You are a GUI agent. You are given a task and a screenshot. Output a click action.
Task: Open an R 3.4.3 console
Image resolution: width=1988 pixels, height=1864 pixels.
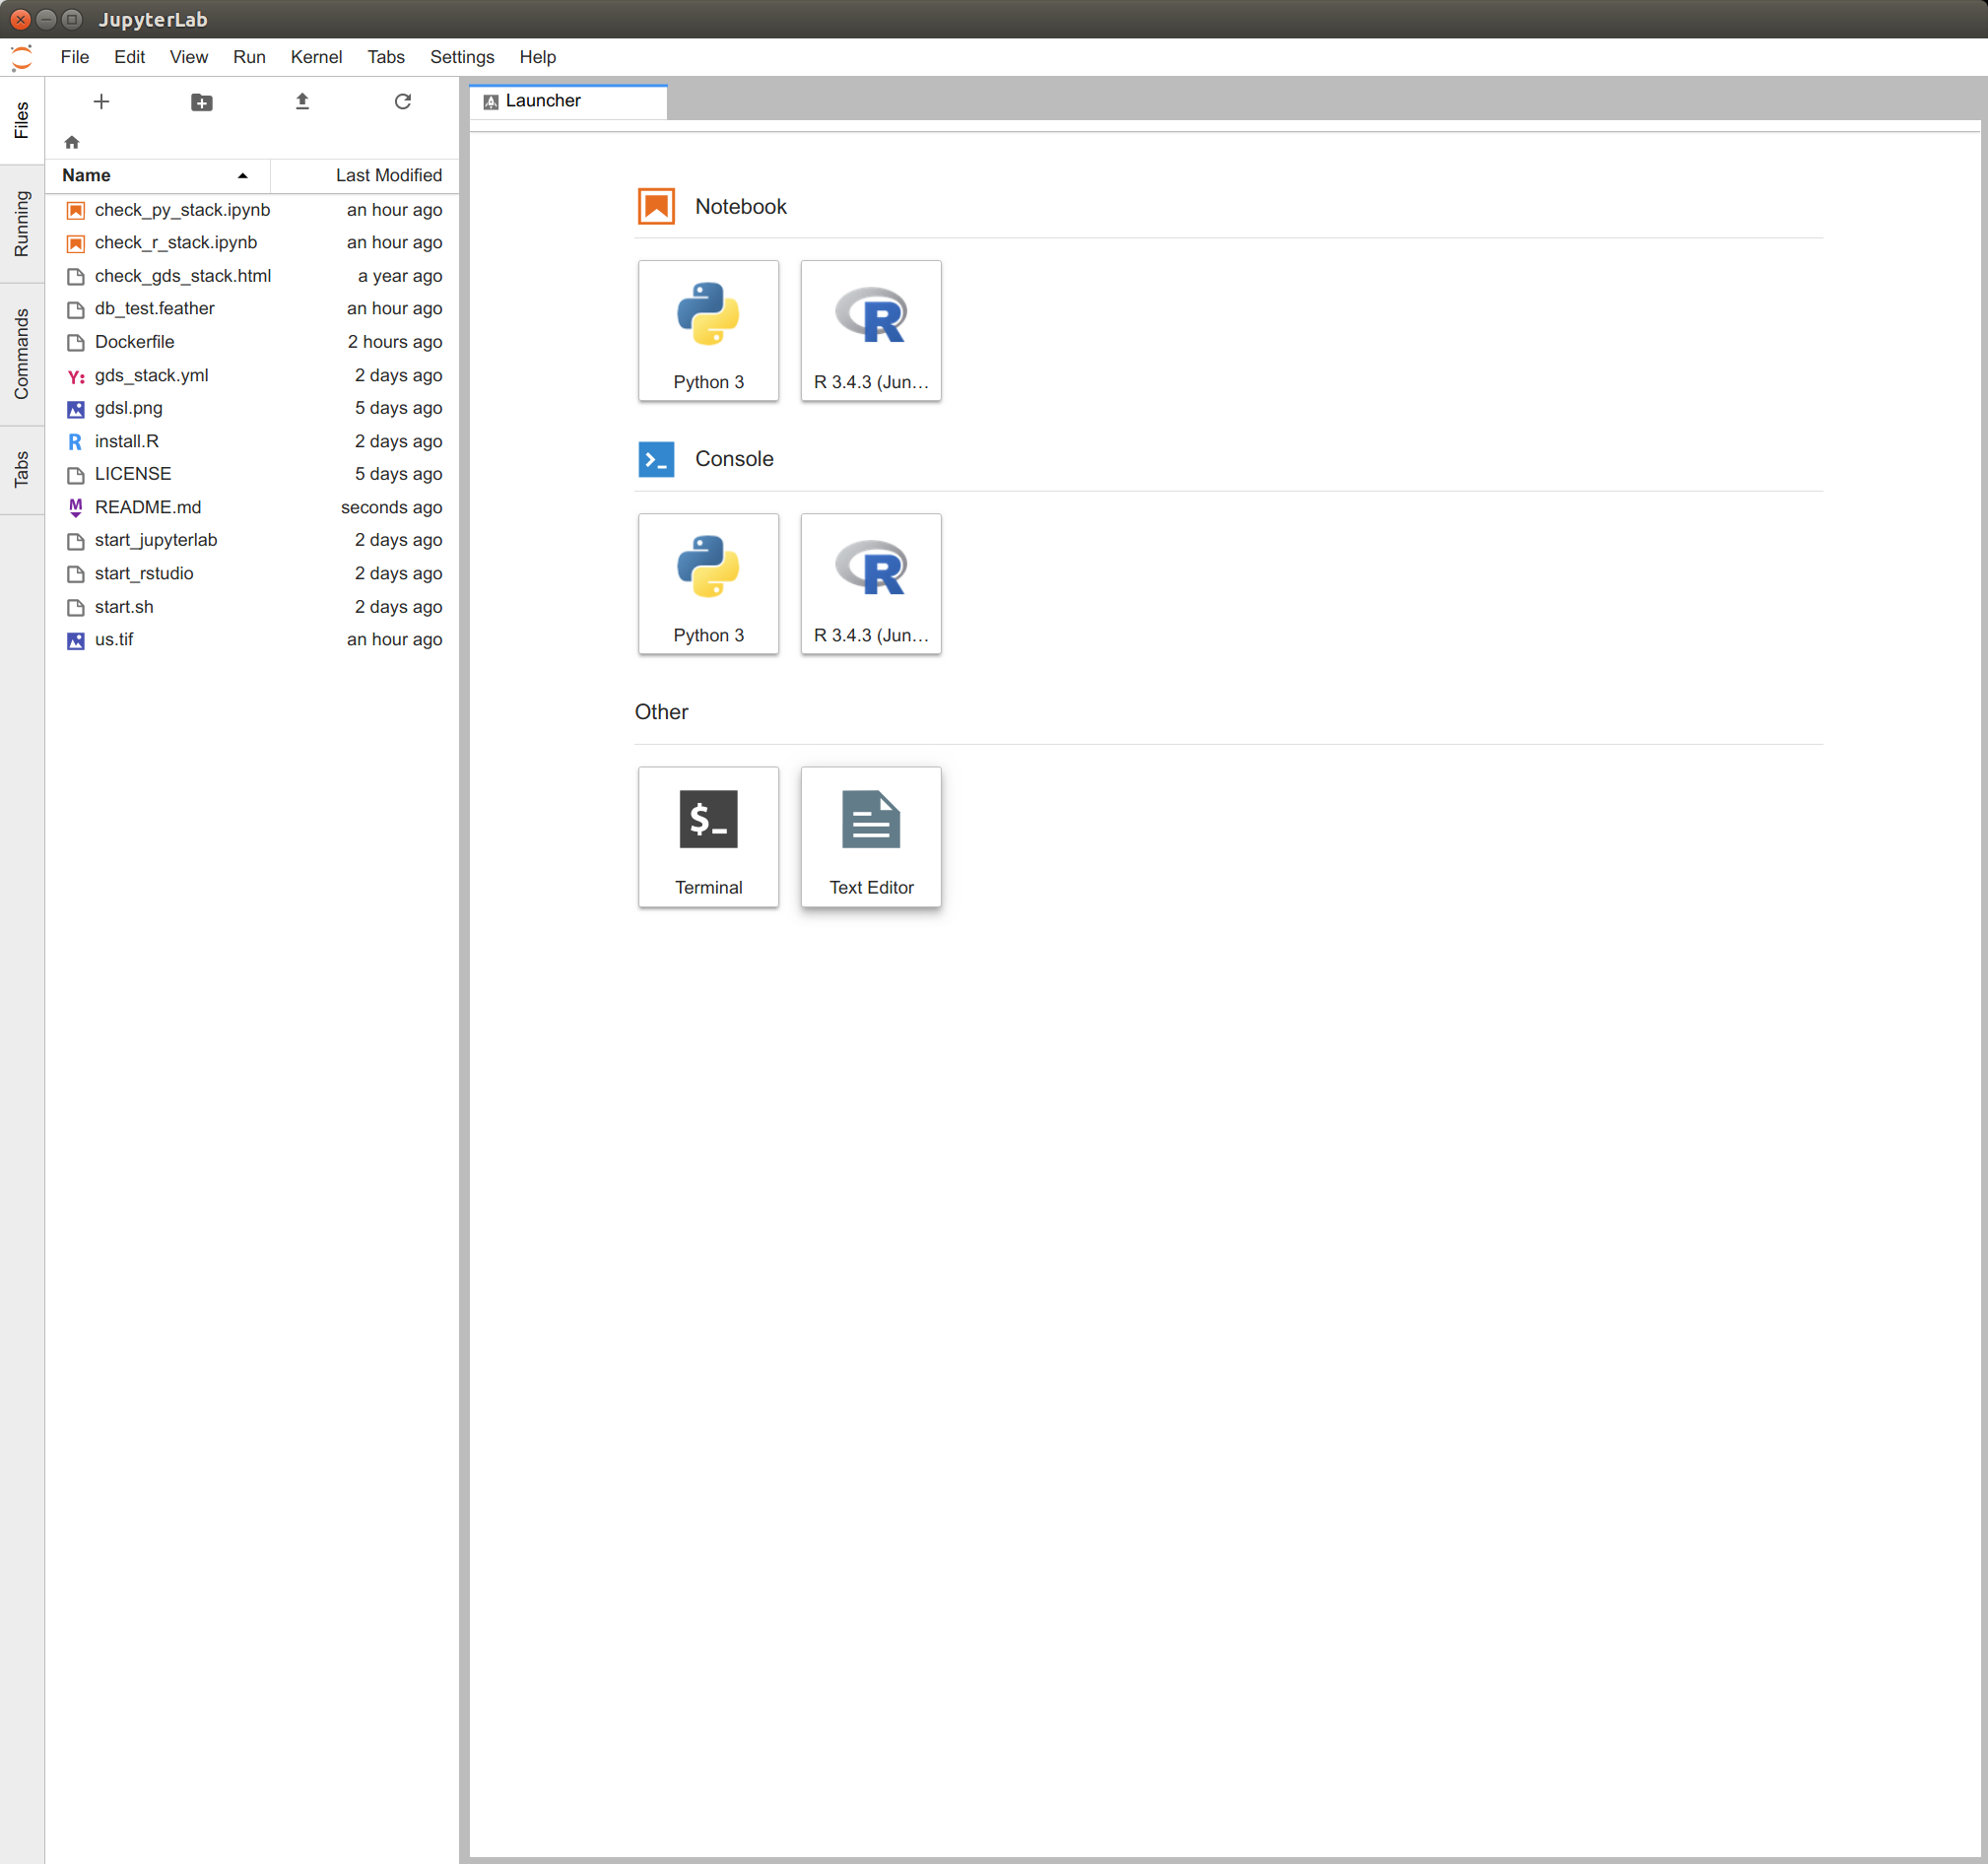(870, 584)
